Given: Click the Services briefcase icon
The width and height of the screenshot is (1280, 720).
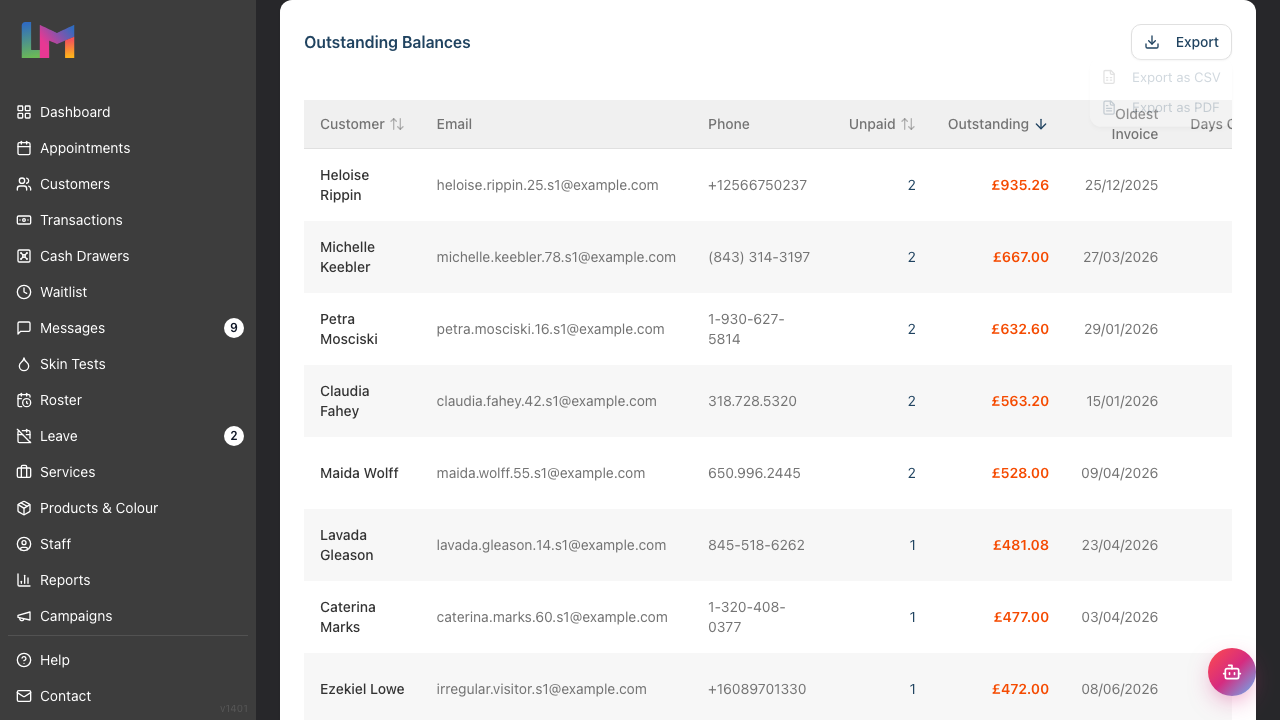Looking at the screenshot, I should click(24, 472).
